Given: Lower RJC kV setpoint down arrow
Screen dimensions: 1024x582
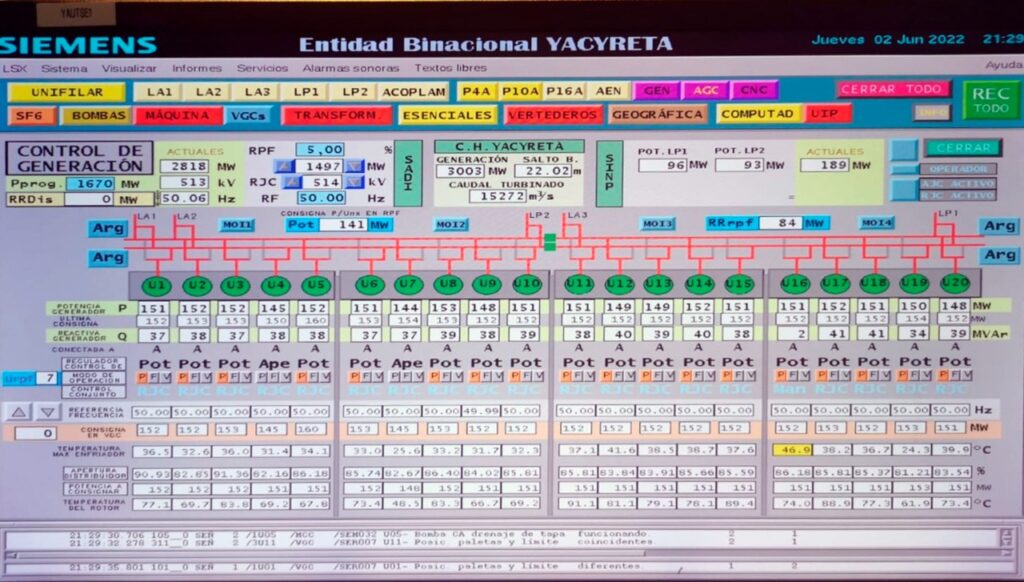Looking at the screenshot, I should tap(353, 182).
